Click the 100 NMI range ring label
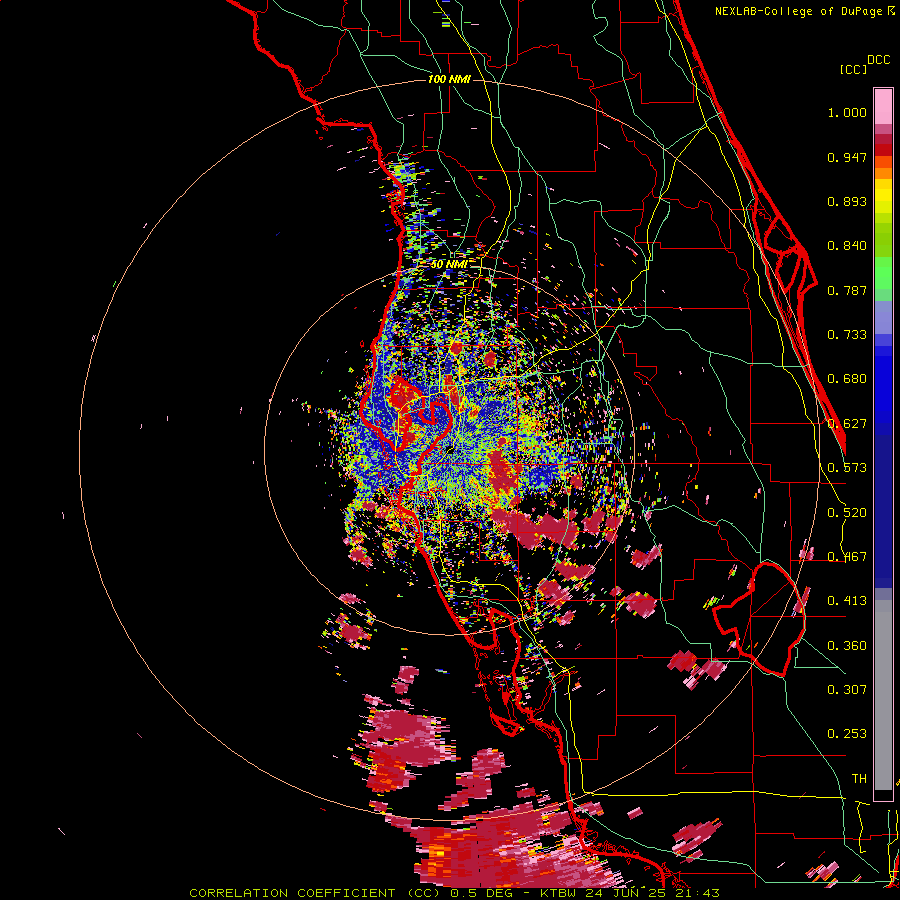The height and width of the screenshot is (900, 900). (x=449, y=79)
